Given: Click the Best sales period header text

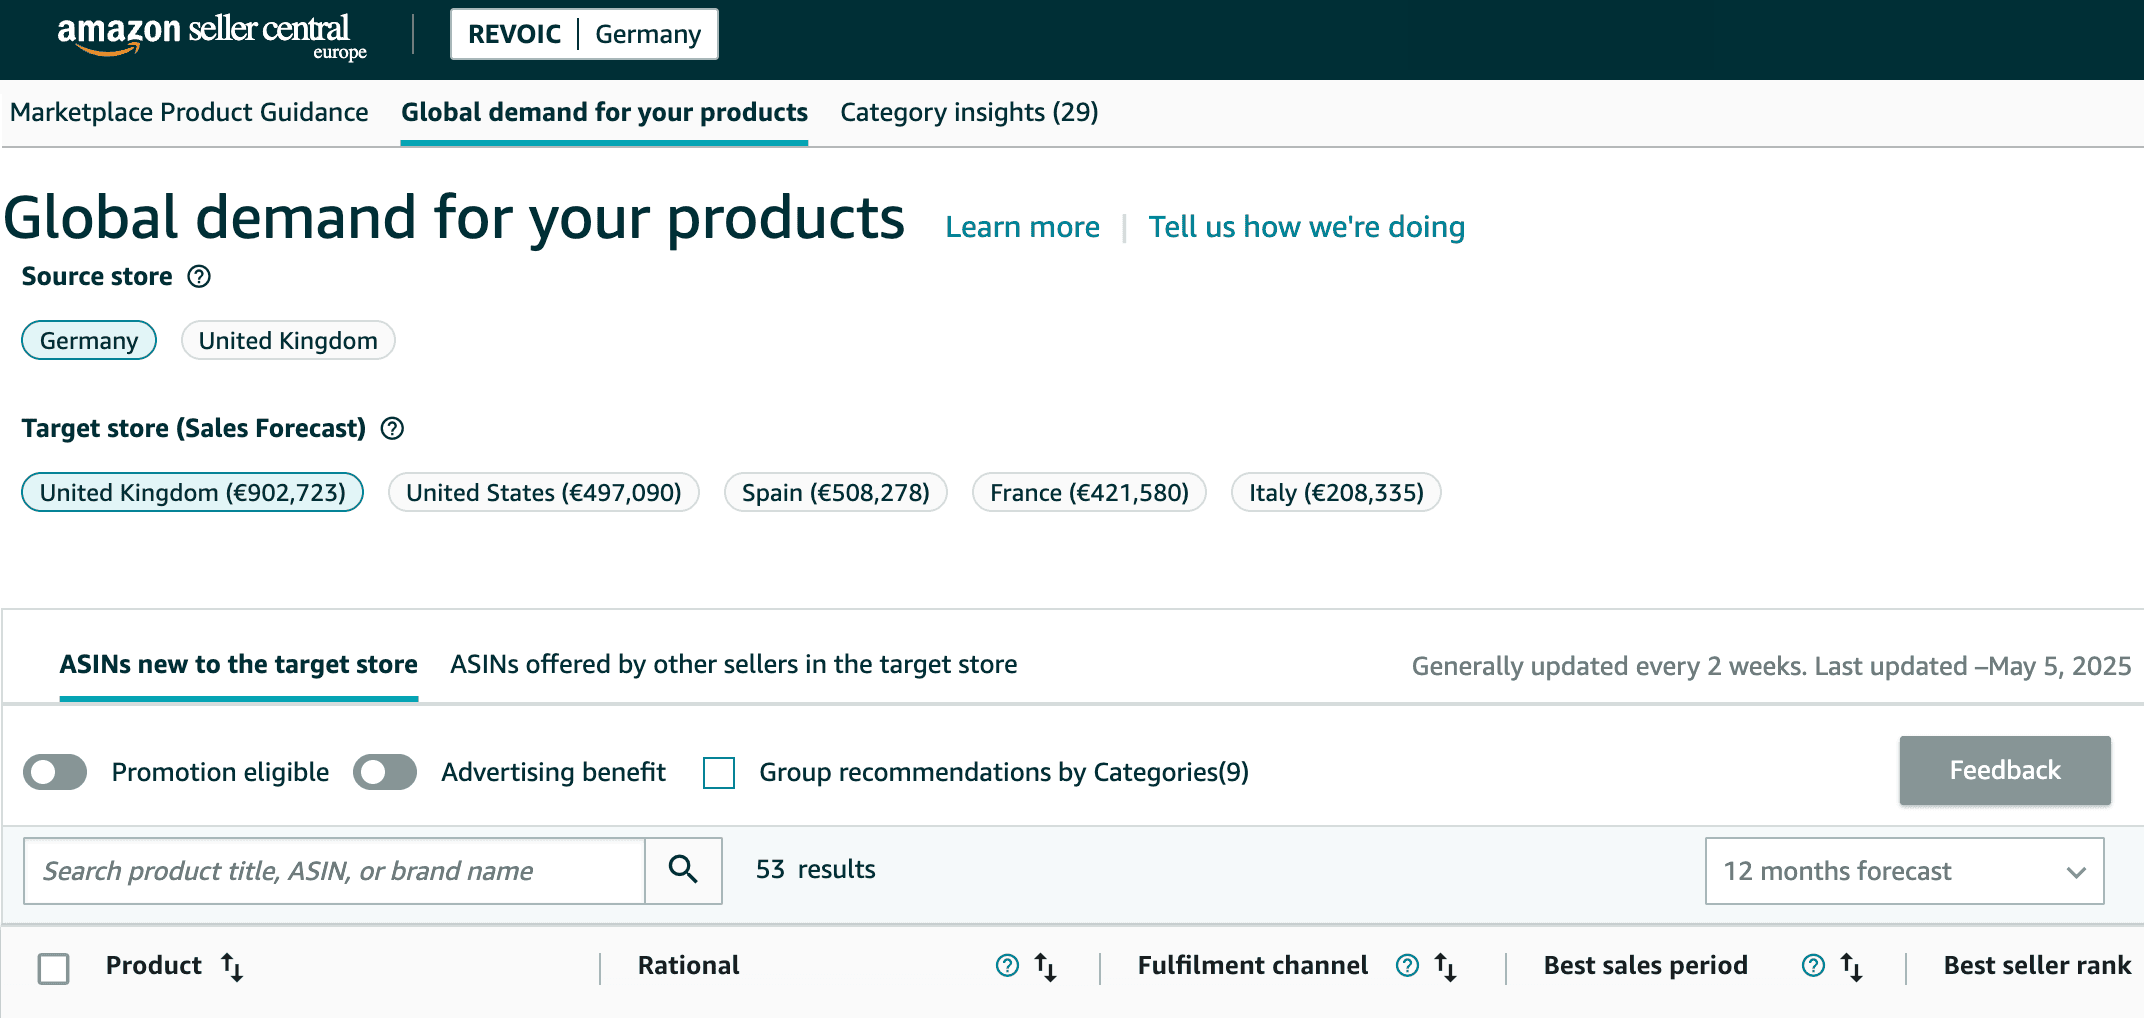Looking at the screenshot, I should point(1645,965).
